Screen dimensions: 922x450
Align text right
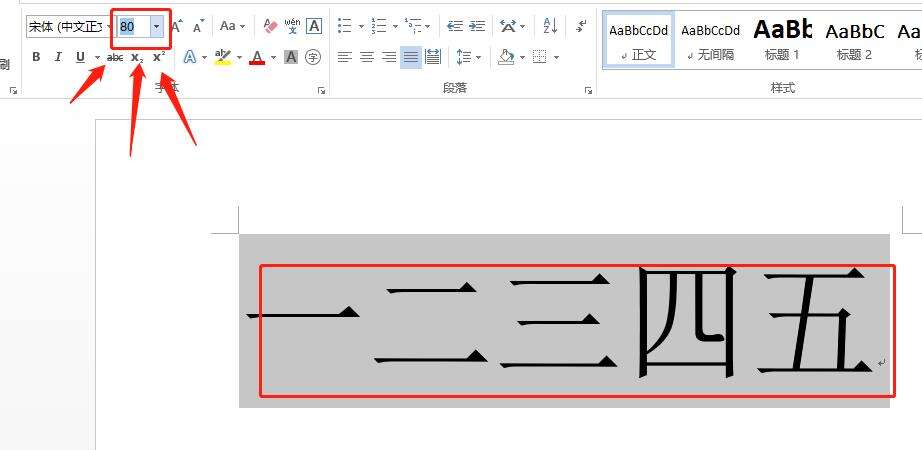coord(389,57)
